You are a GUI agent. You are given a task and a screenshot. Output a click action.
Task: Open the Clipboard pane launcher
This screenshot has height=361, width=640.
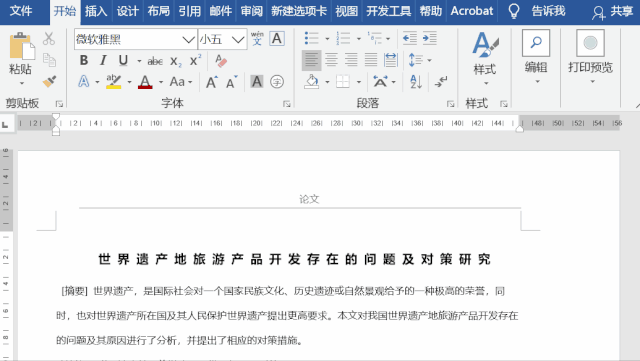coord(59,104)
